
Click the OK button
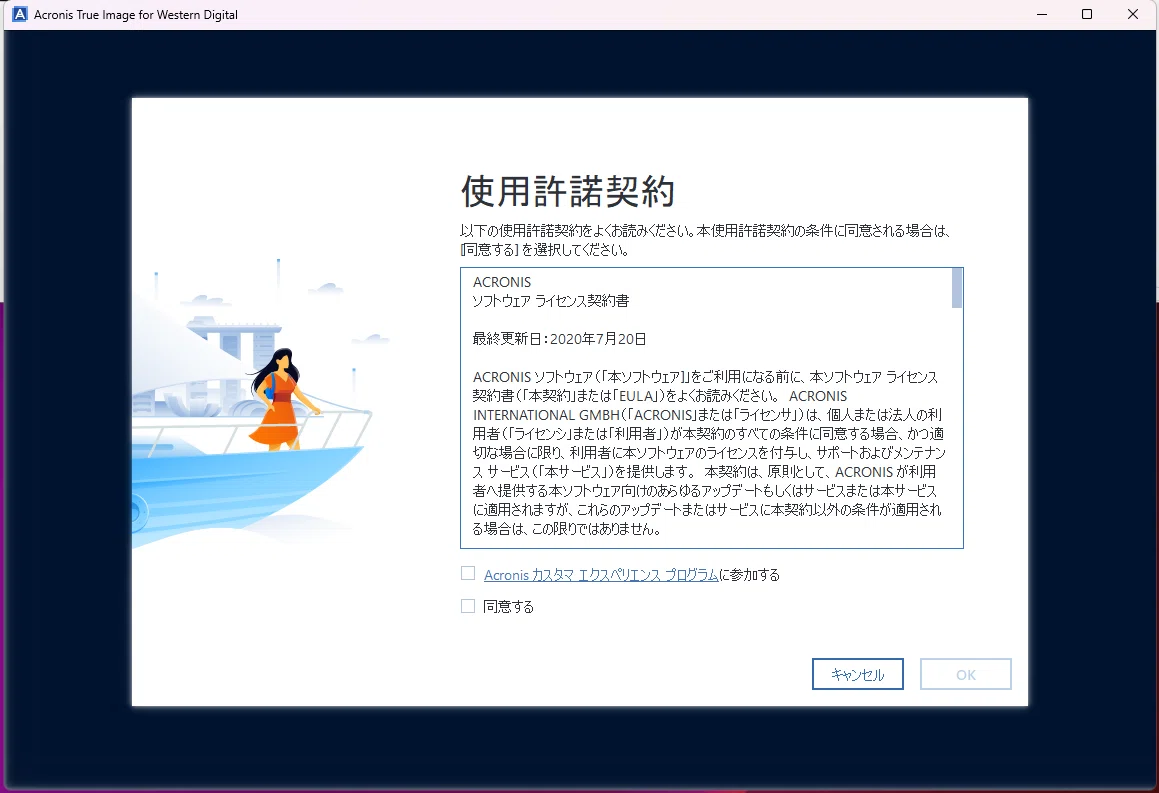click(965, 674)
